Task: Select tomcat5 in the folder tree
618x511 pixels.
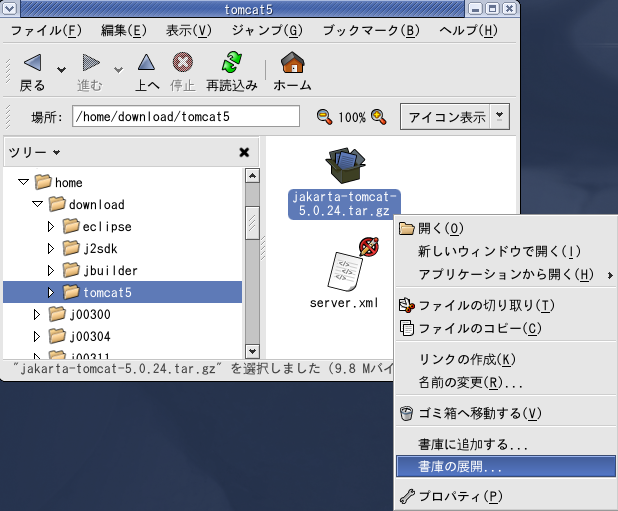Action: [x=107, y=292]
